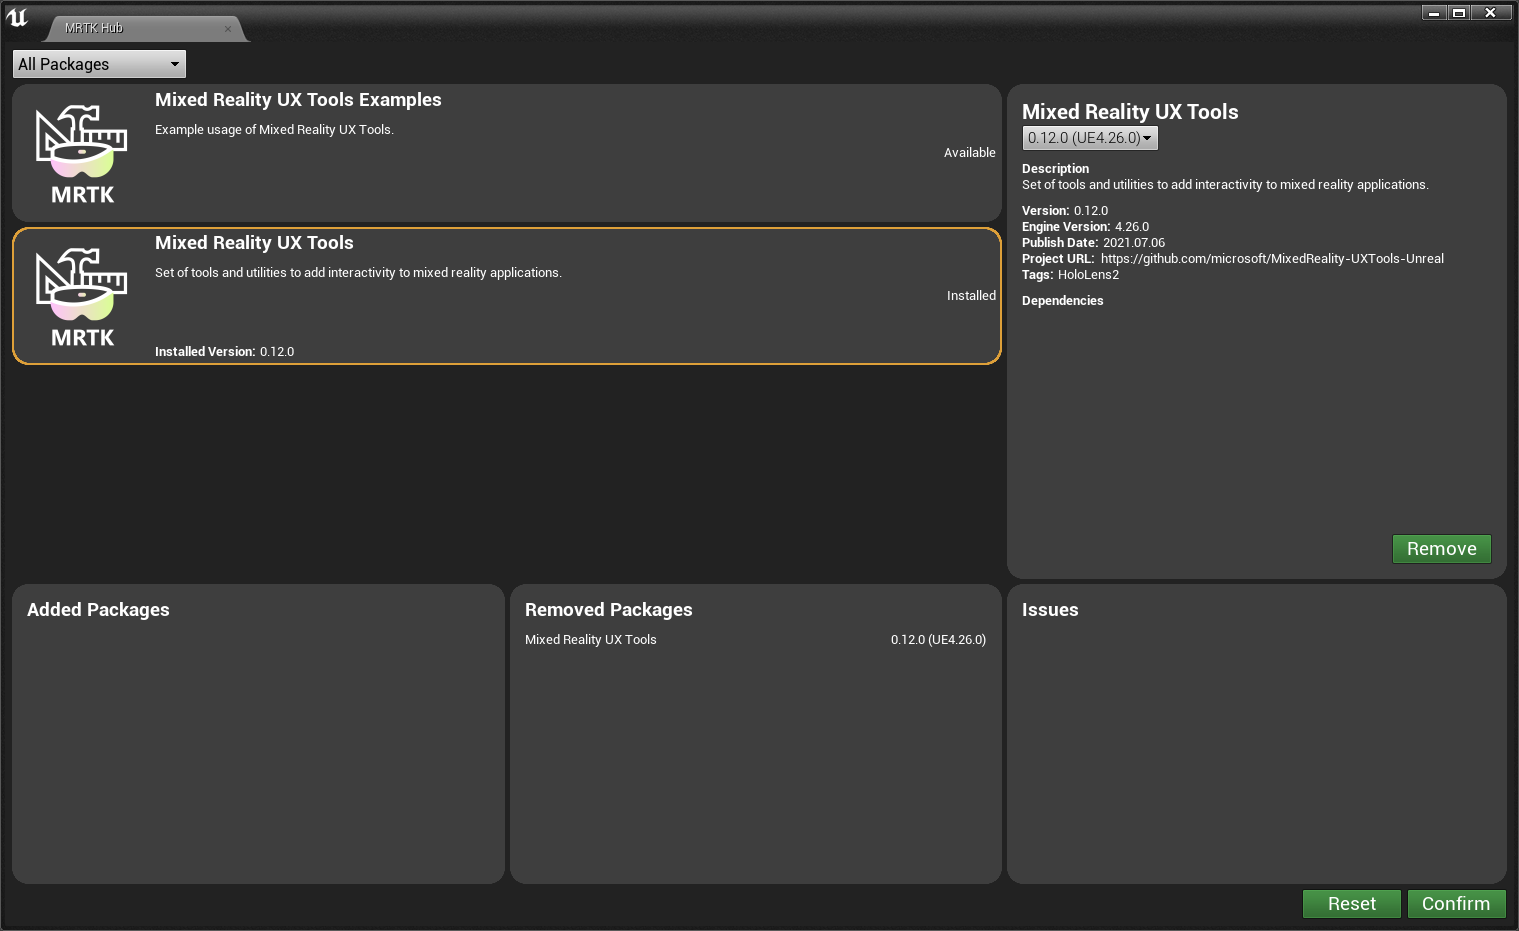Click the Installed Version 0.12.0 text
Viewport: 1519px width, 931px height.
224,351
